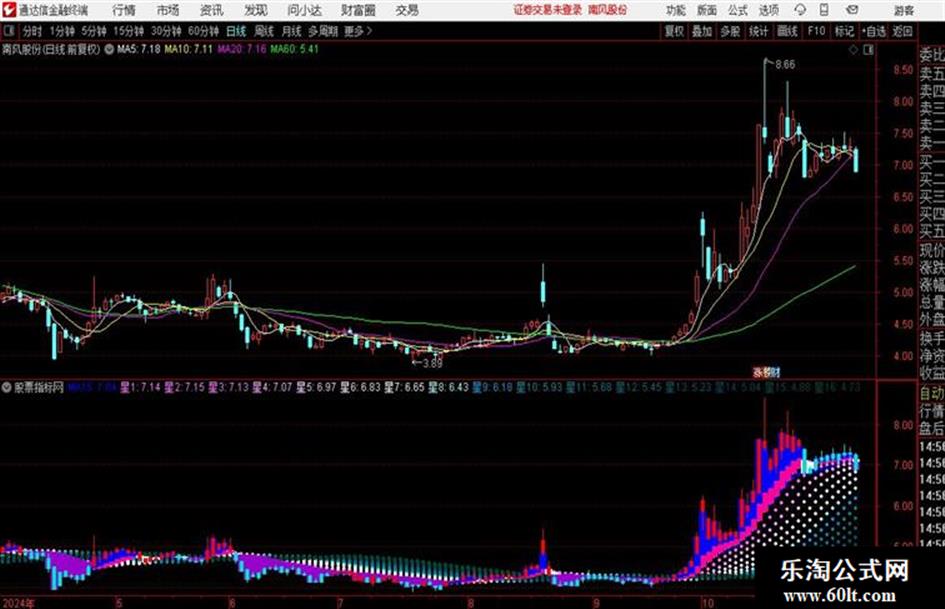Click the 星1: 7.14 indicator value
Screen dimensions: 945x609
pos(140,387)
